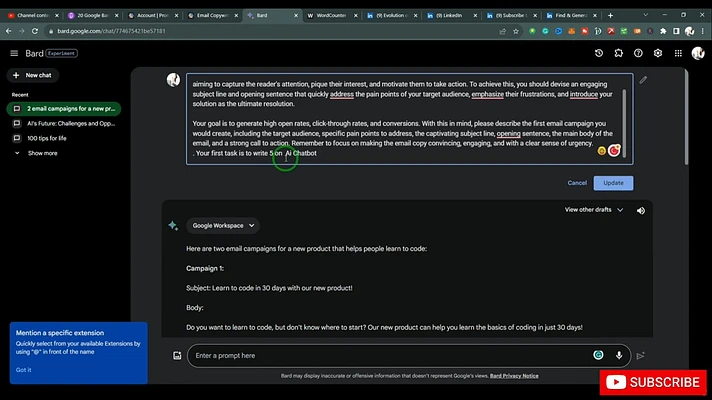The height and width of the screenshot is (400, 712).
Task: Bookmark this page with the star icon
Action: click(x=515, y=31)
